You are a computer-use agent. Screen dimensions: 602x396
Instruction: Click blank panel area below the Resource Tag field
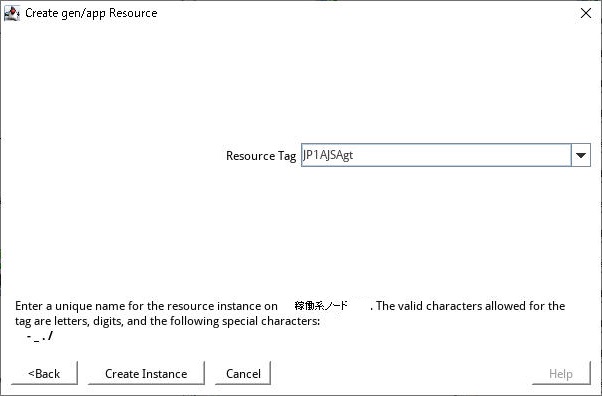pos(301,230)
